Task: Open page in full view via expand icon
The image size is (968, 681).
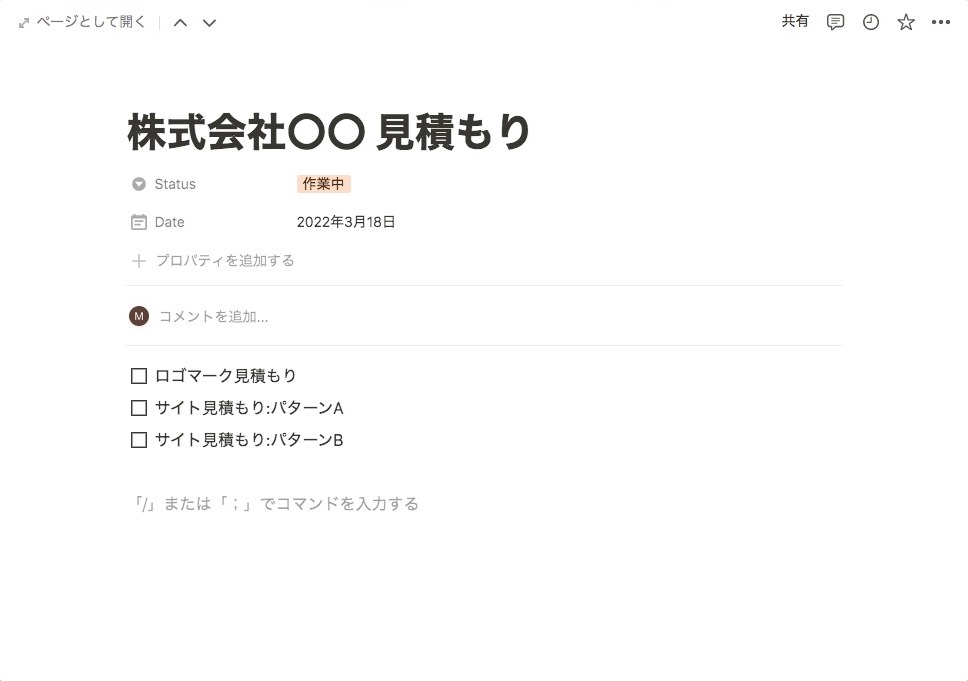Action: [23, 23]
